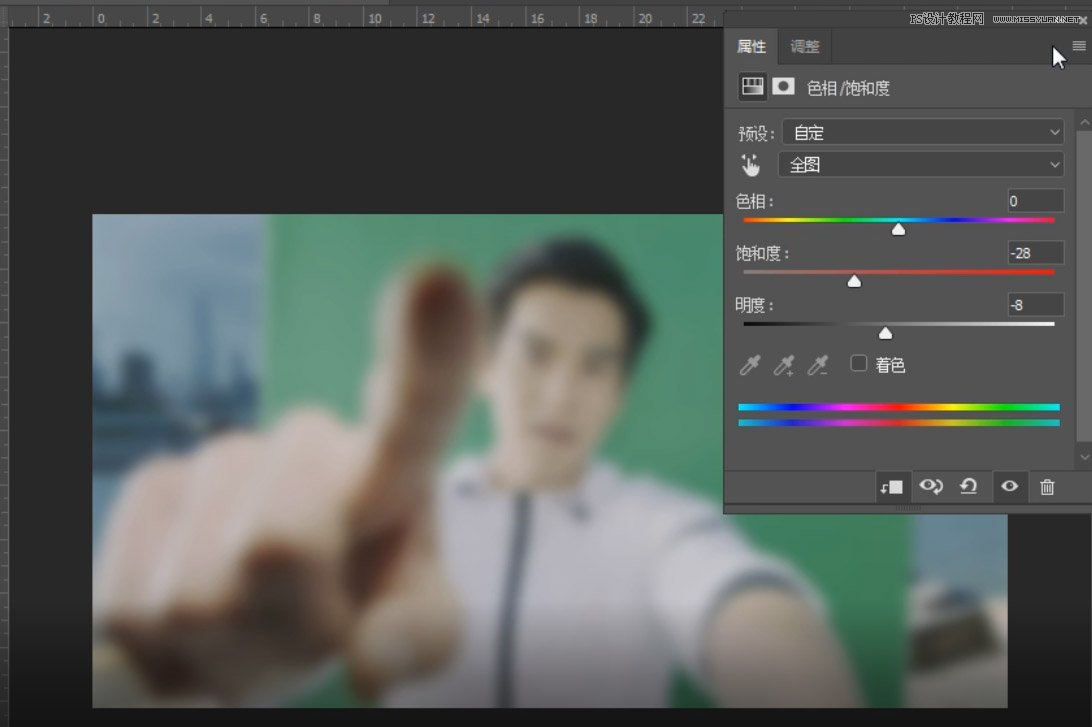Select the targeted adjustment tool
The width and height of the screenshot is (1092, 727).
[x=751, y=164]
